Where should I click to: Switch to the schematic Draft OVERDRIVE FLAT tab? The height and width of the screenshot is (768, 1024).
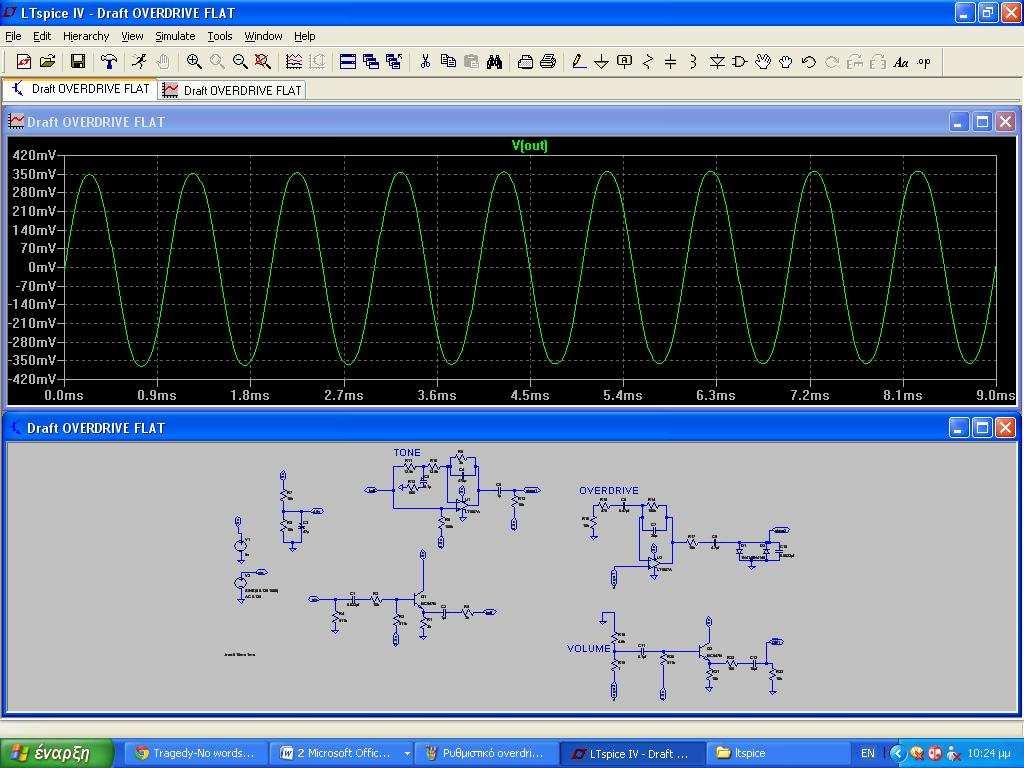click(80, 89)
